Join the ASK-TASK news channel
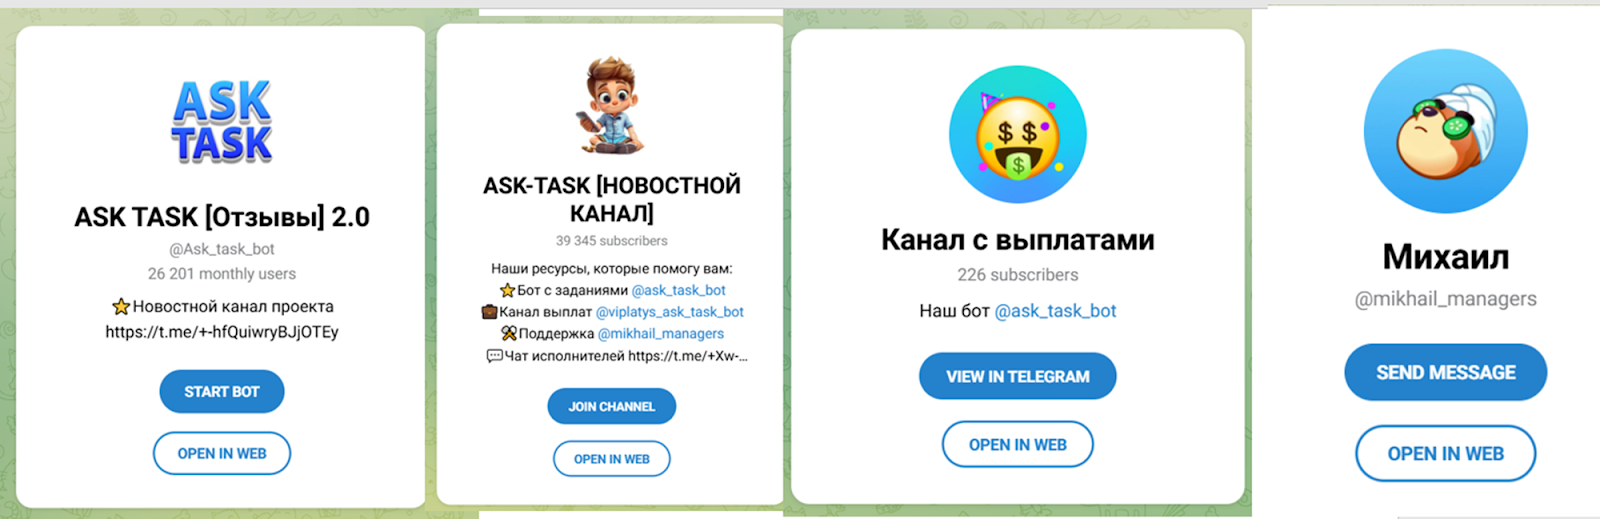 pos(612,406)
